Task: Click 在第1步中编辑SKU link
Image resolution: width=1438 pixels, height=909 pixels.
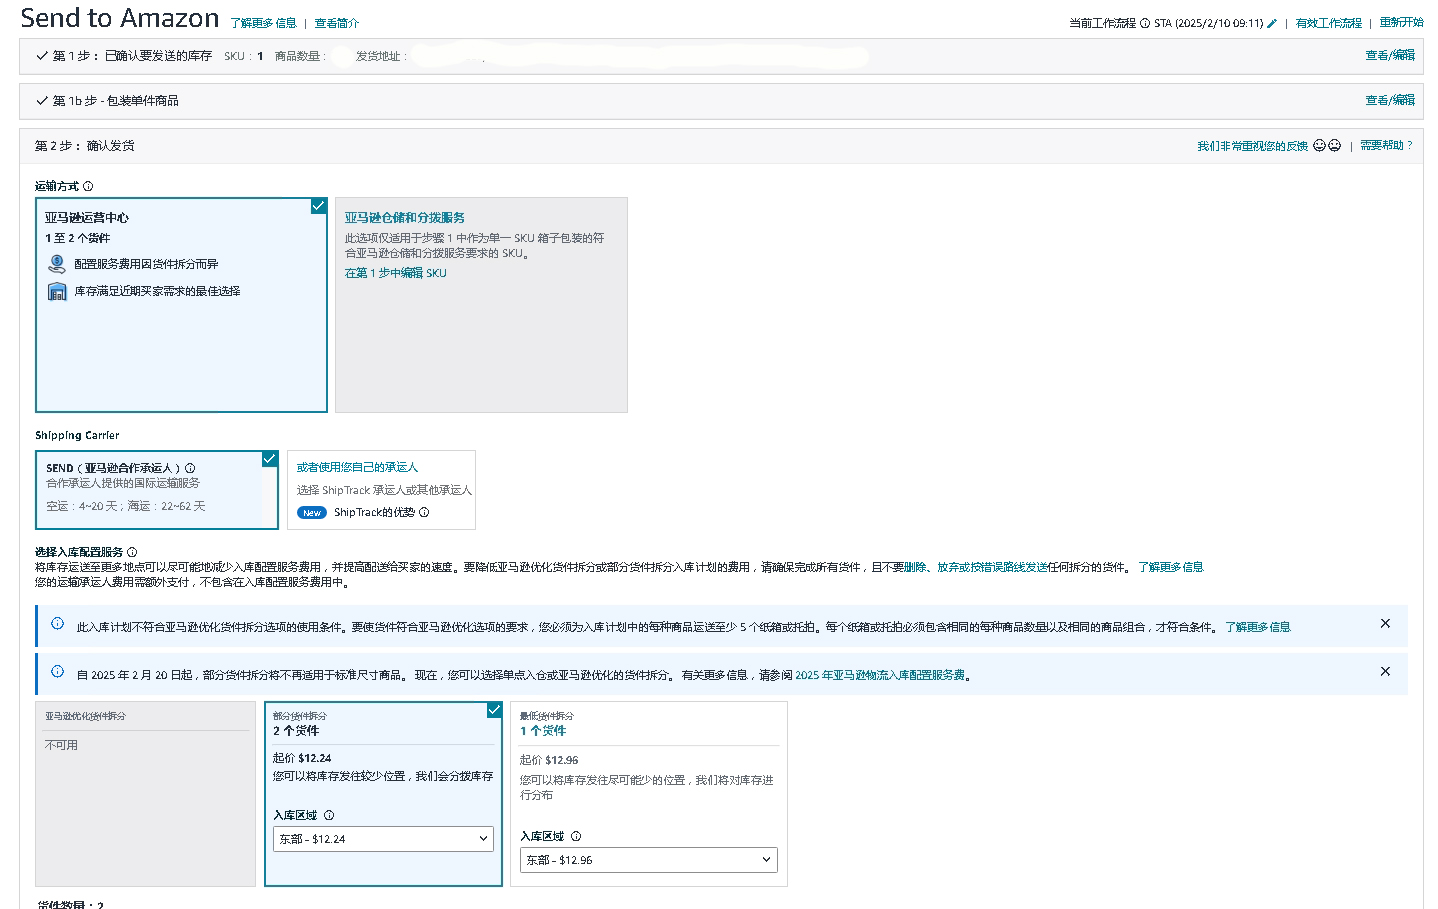Action: pos(396,273)
